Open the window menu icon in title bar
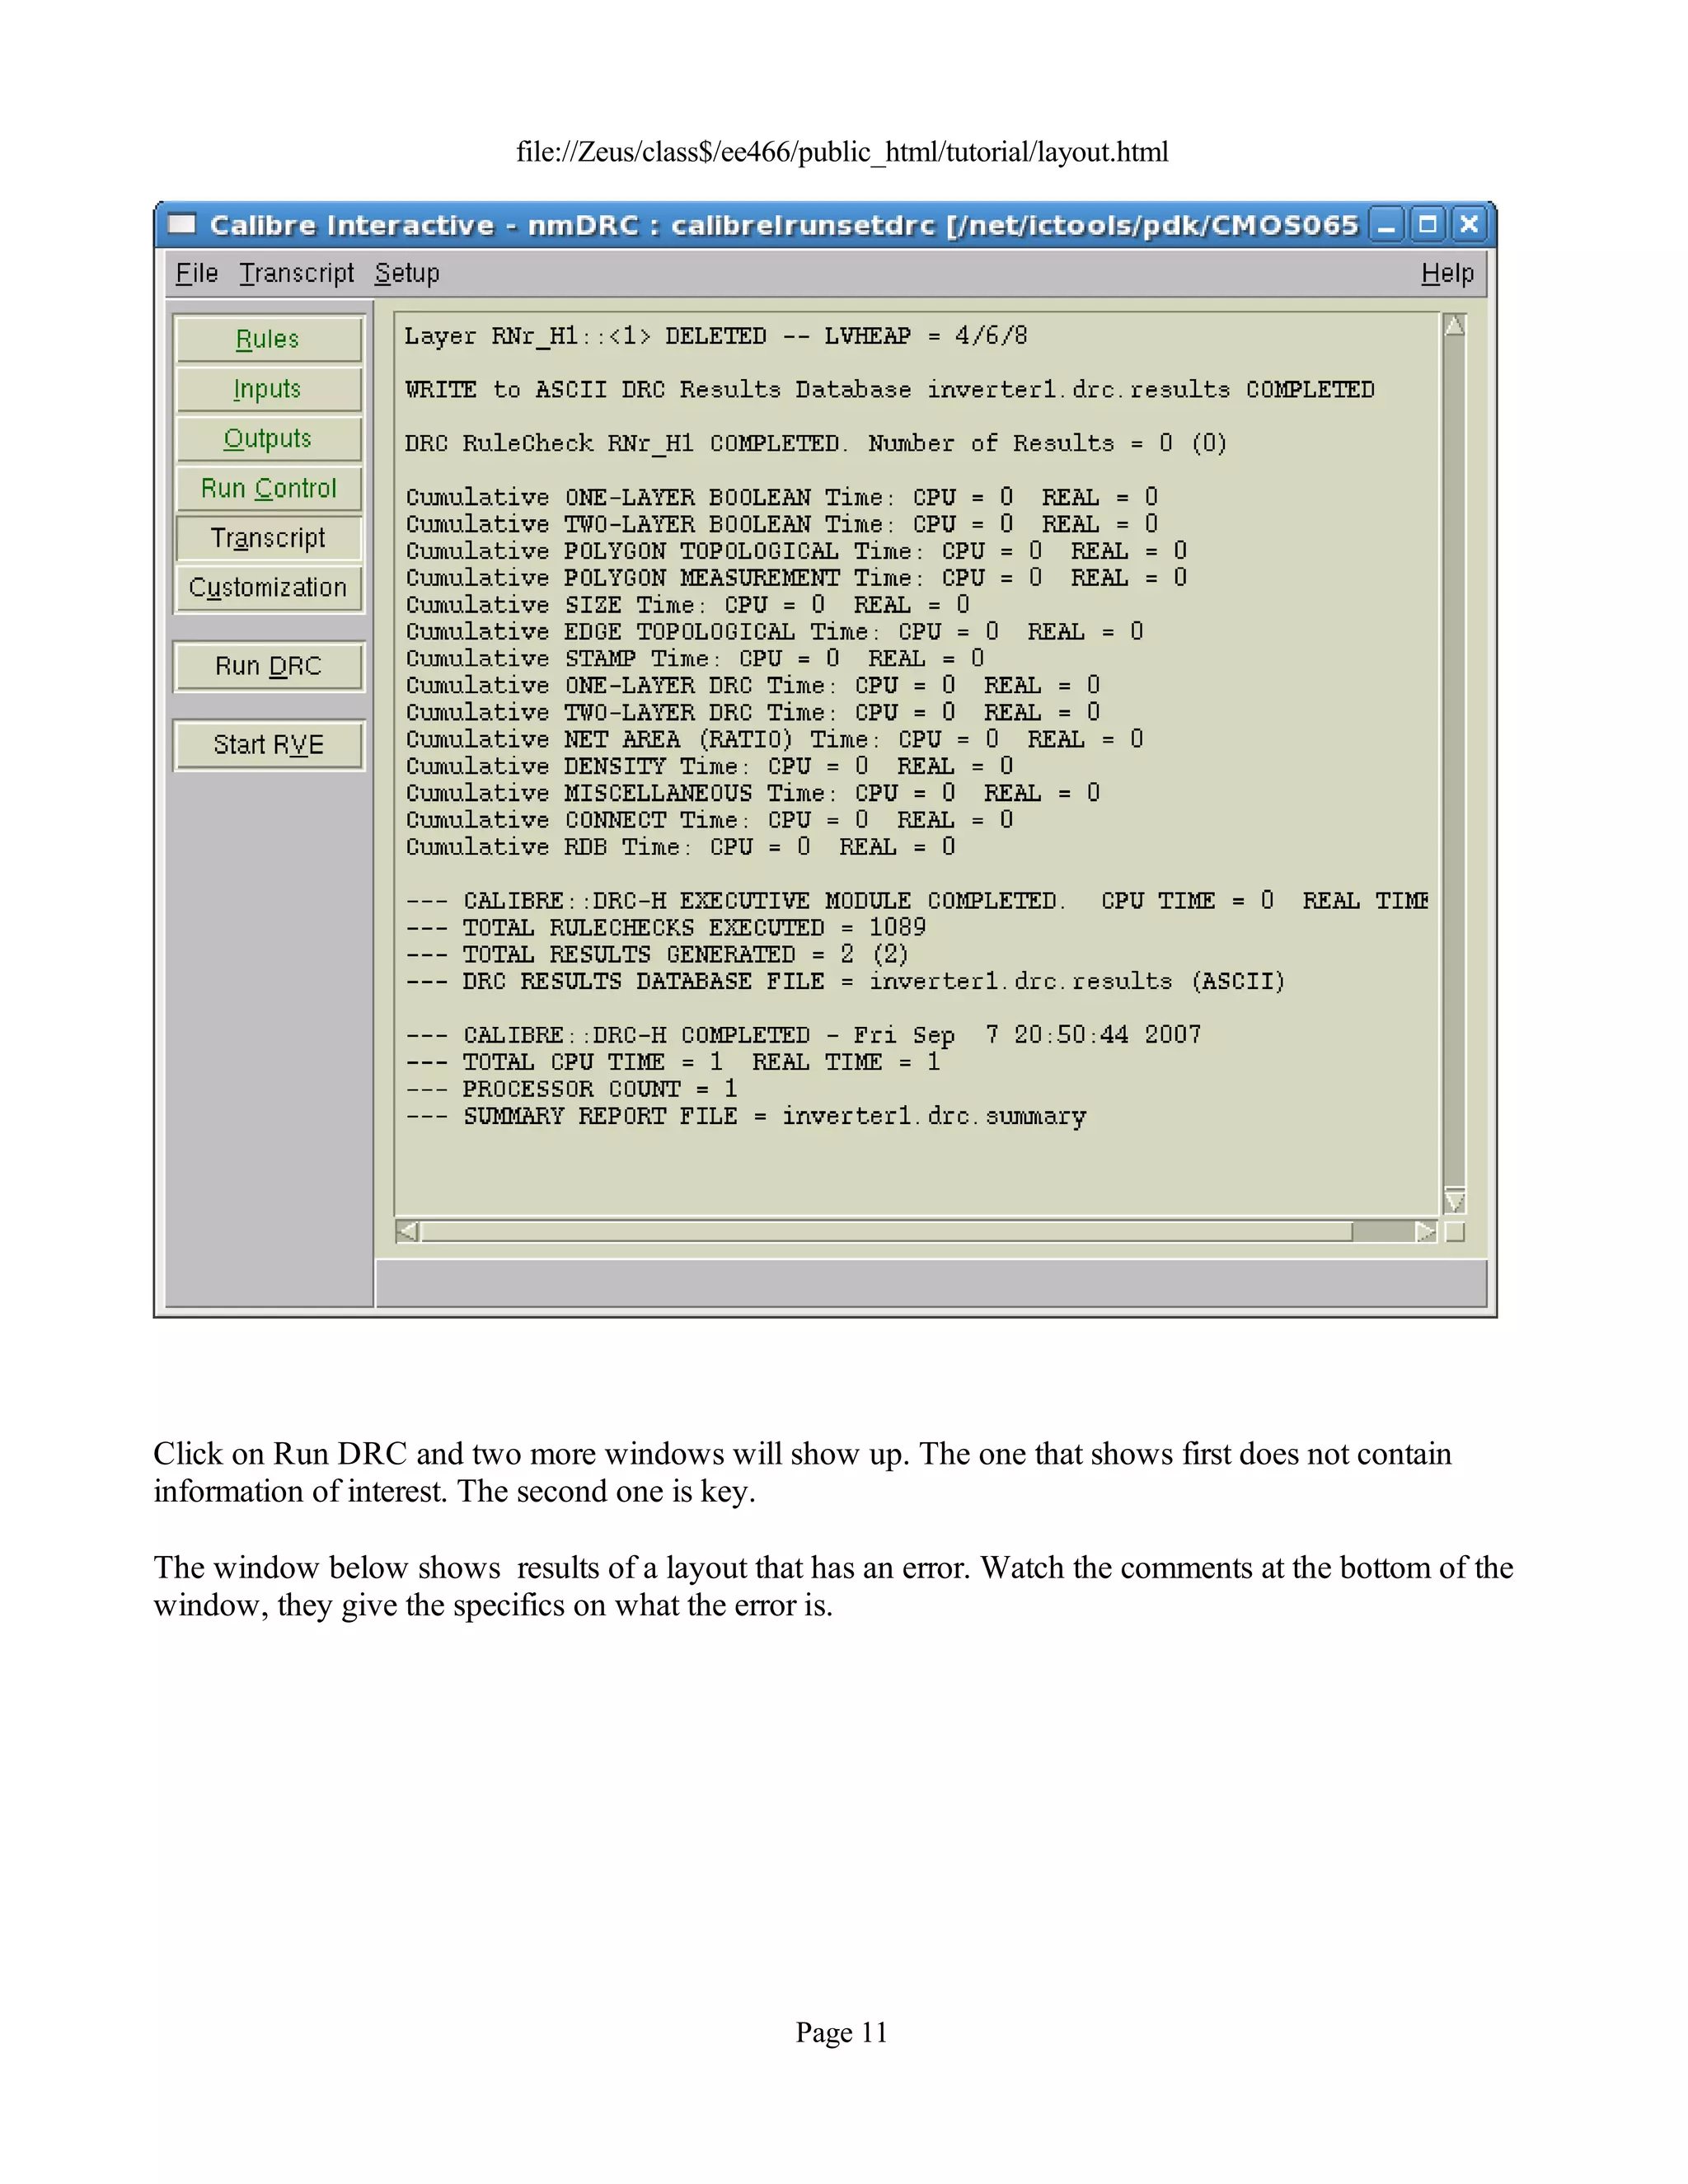The image size is (1688, 2184). pos(182,224)
